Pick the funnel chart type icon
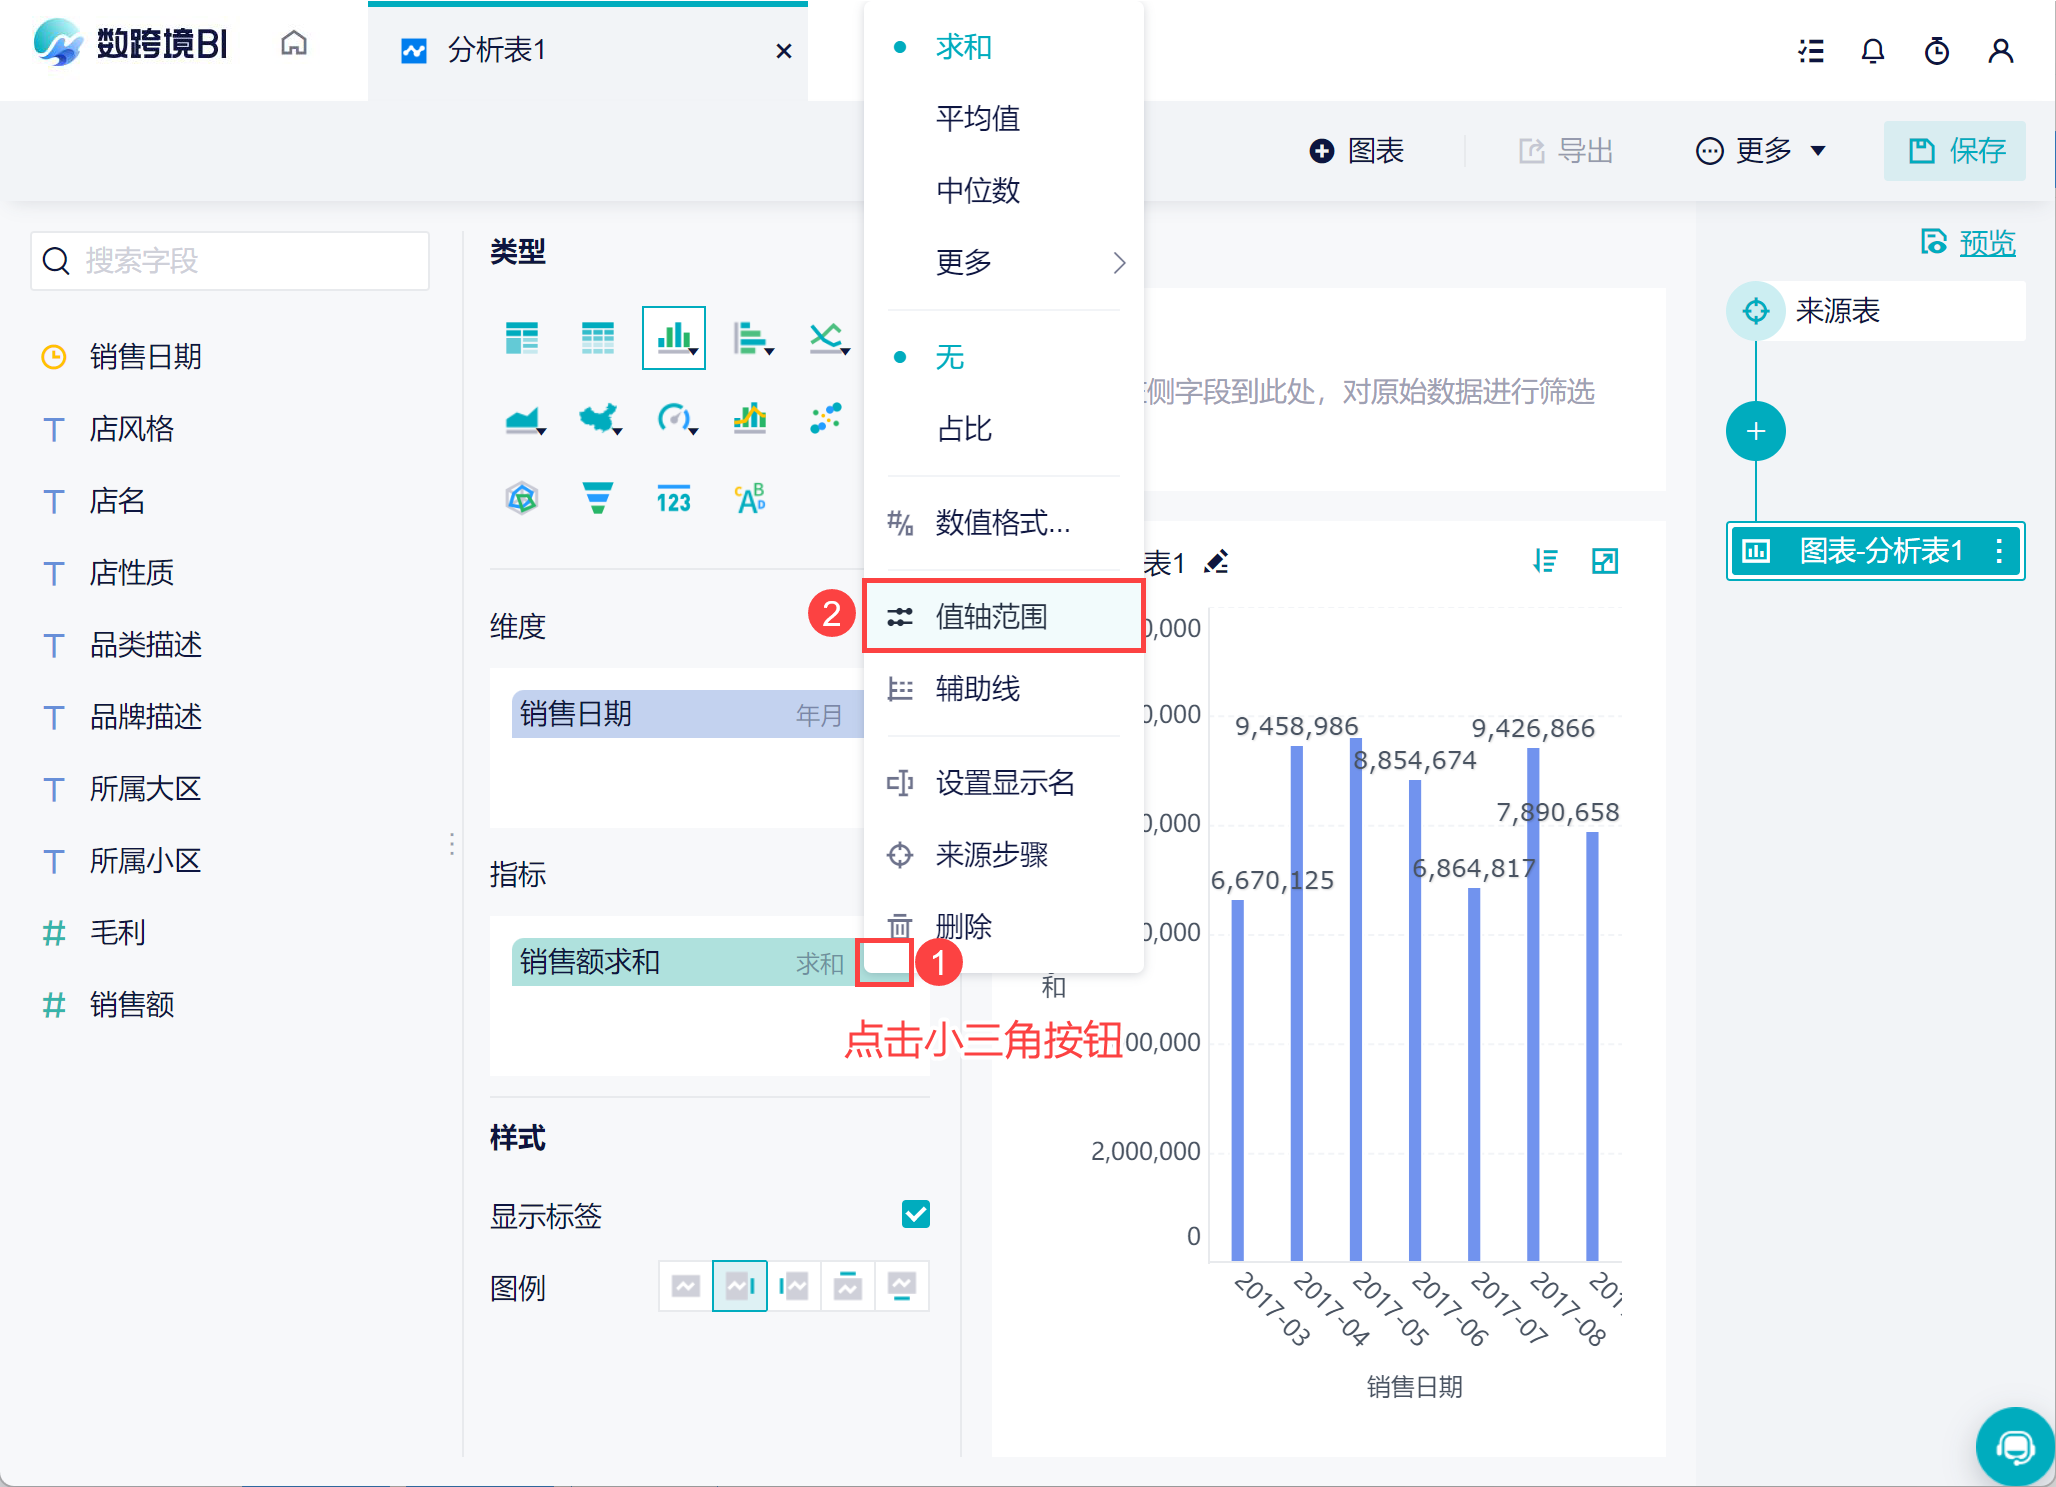 597,497
